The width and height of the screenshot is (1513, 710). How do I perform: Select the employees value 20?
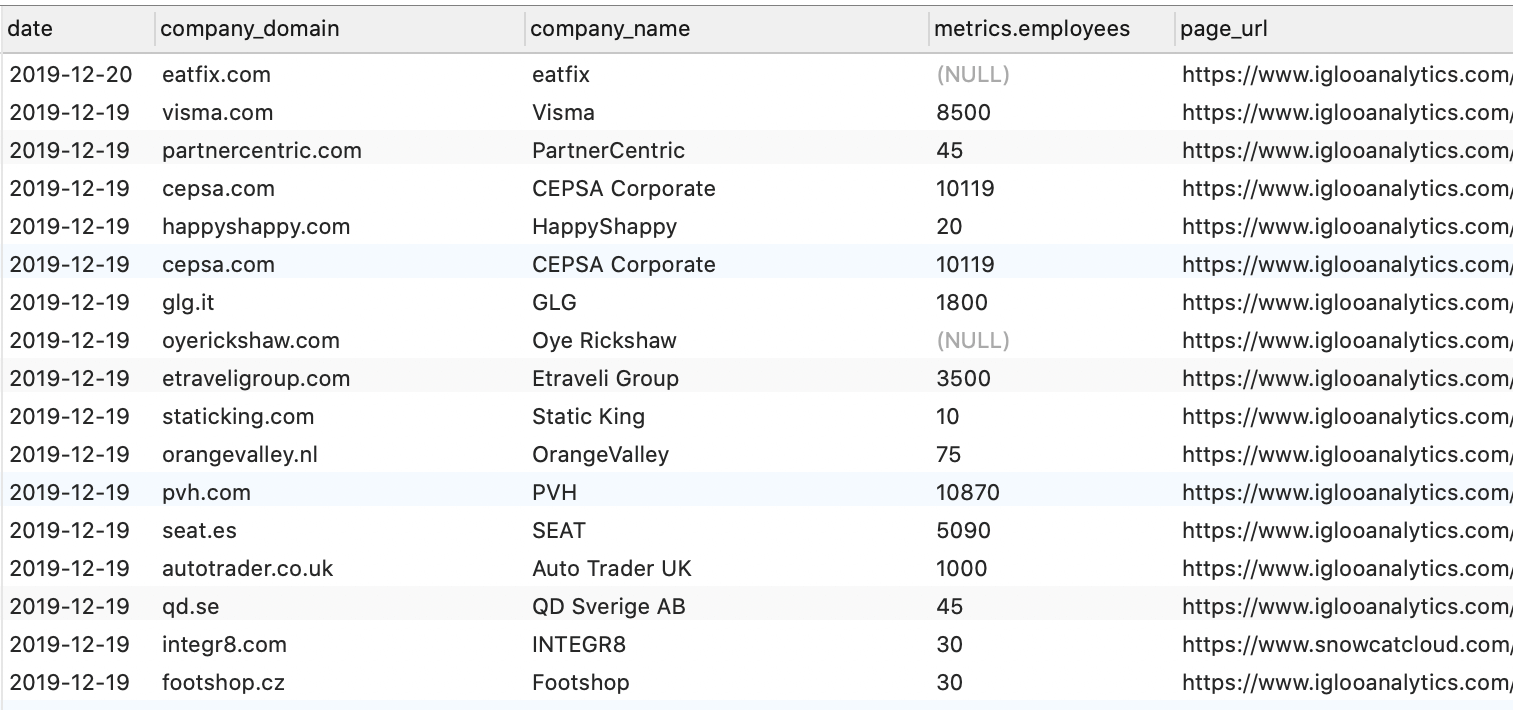coord(949,227)
